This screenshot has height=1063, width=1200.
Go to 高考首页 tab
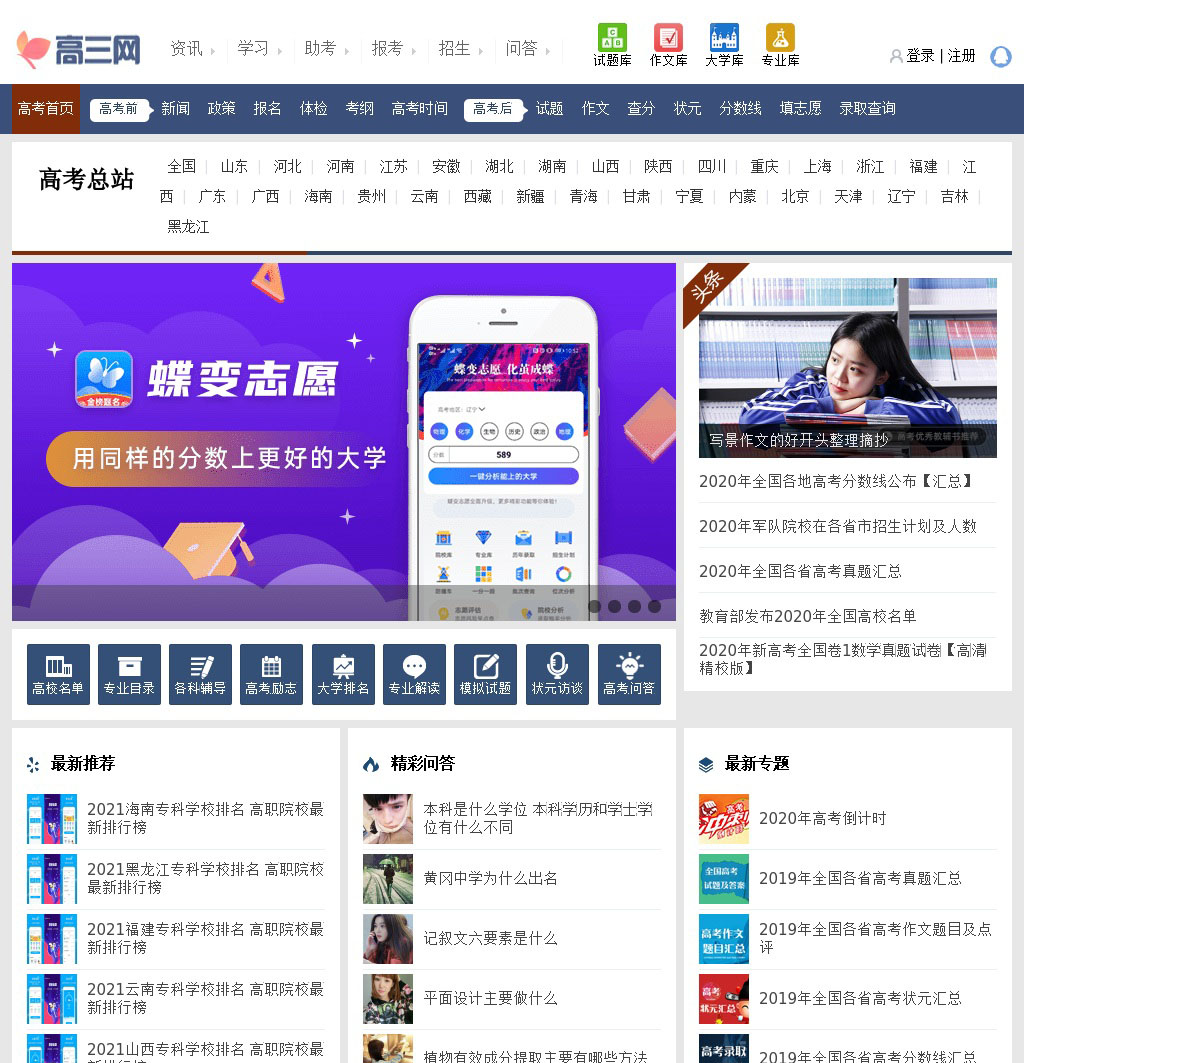point(46,109)
